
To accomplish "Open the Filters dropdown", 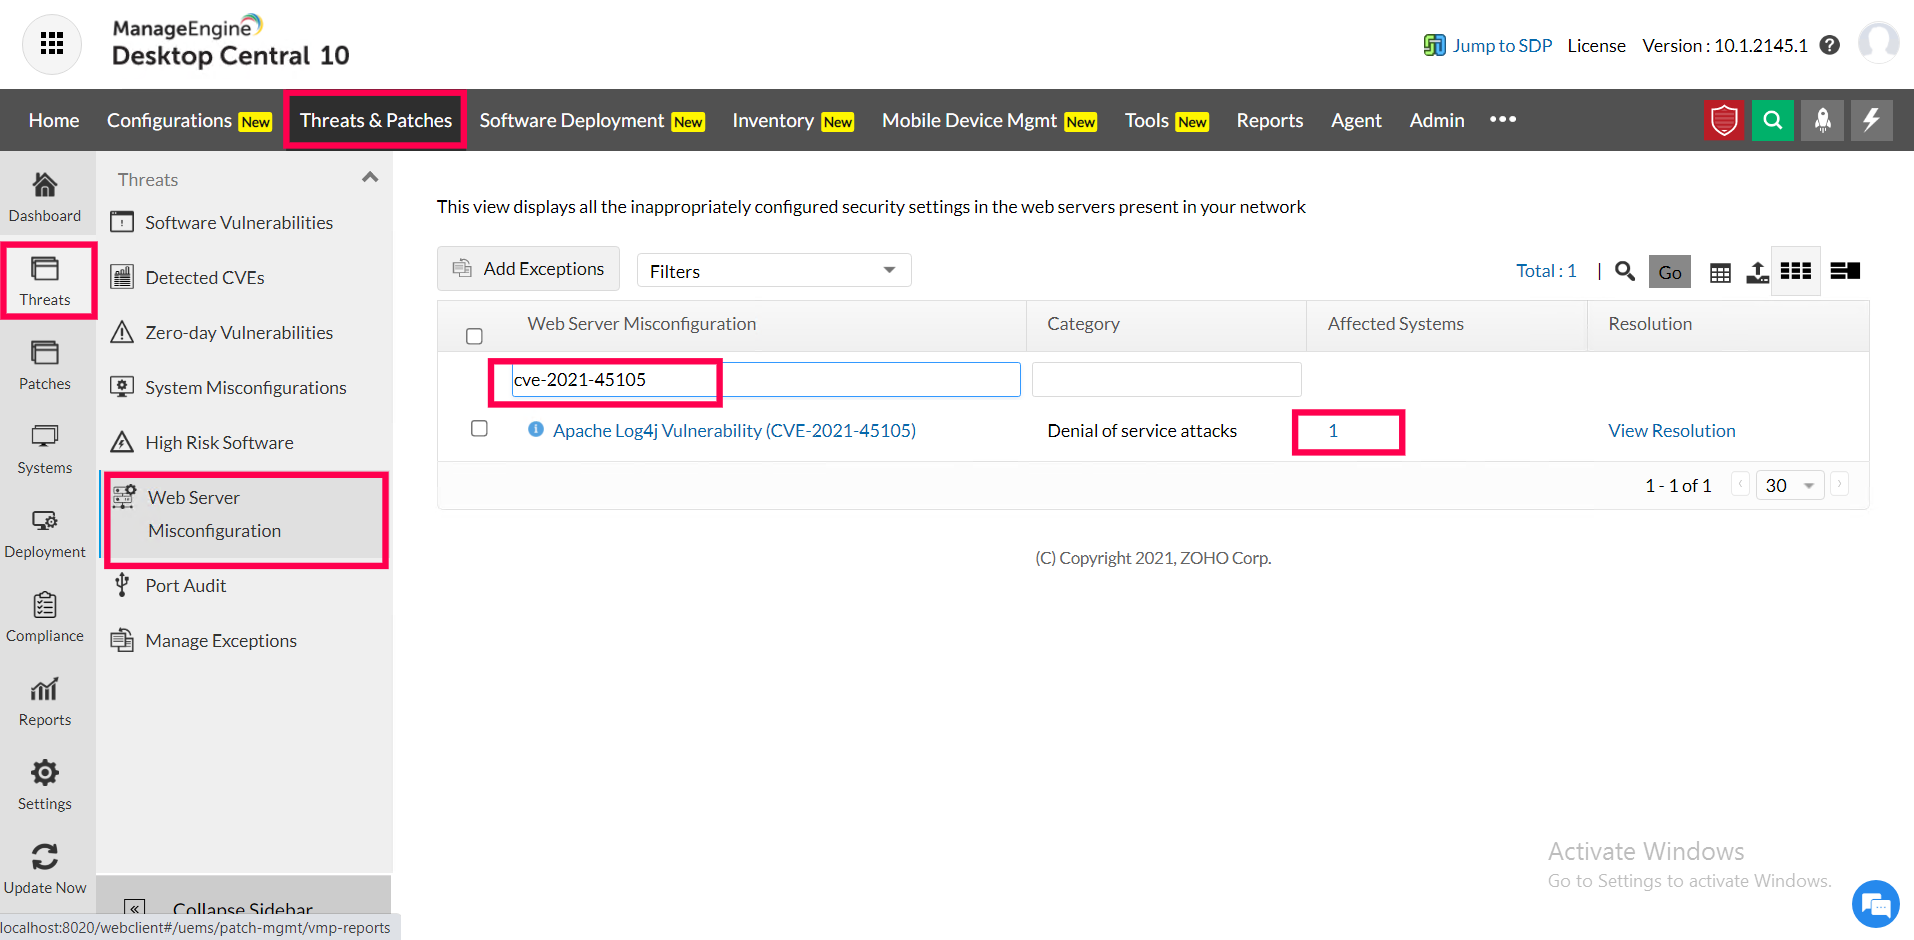I will tap(774, 271).
